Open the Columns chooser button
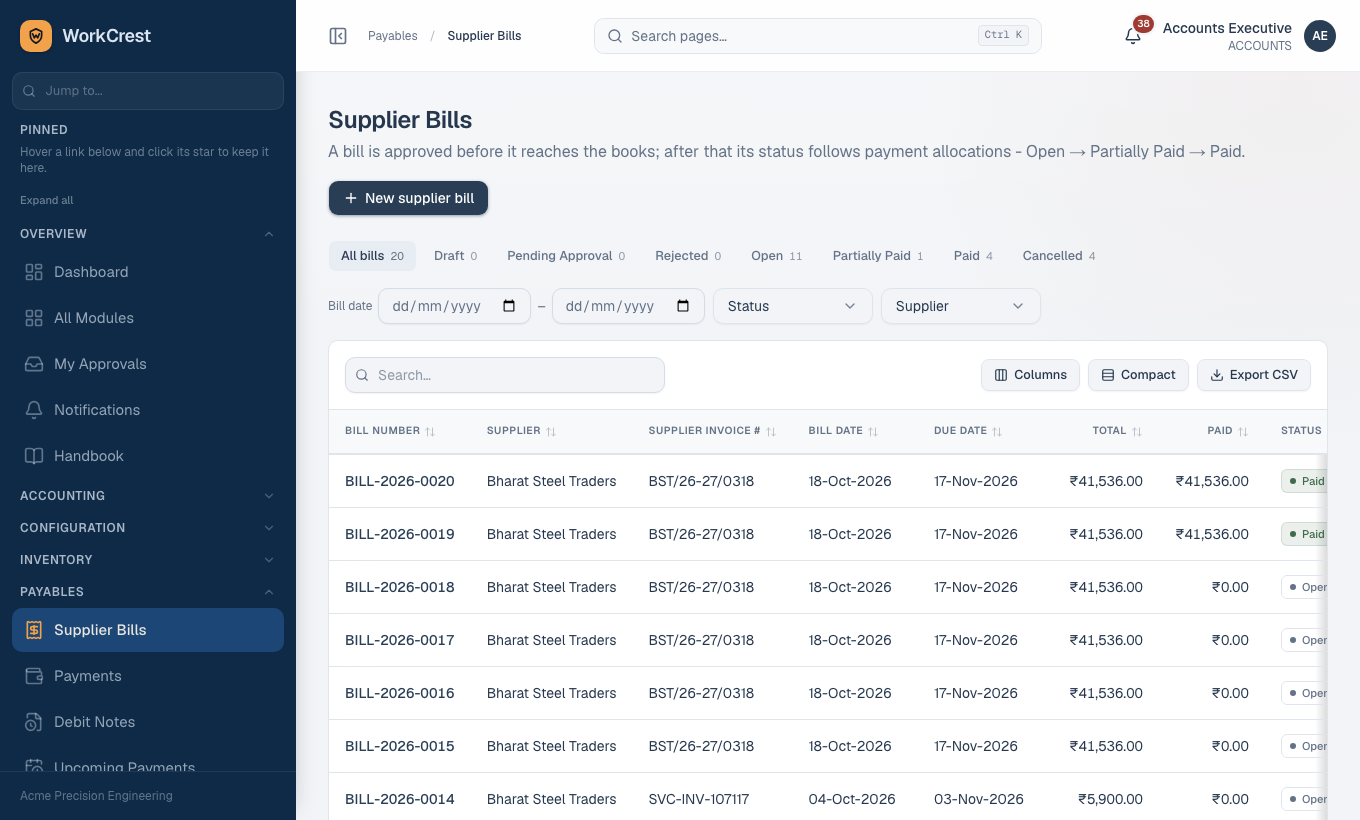The image size is (1360, 820). click(1030, 375)
